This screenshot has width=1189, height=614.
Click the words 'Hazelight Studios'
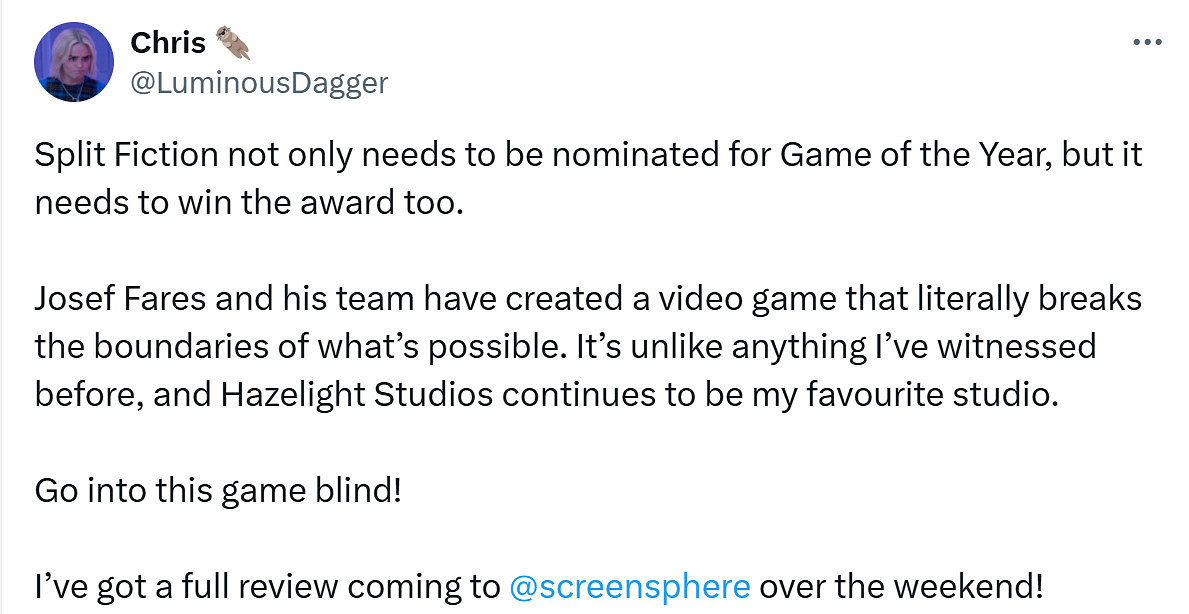(x=354, y=394)
